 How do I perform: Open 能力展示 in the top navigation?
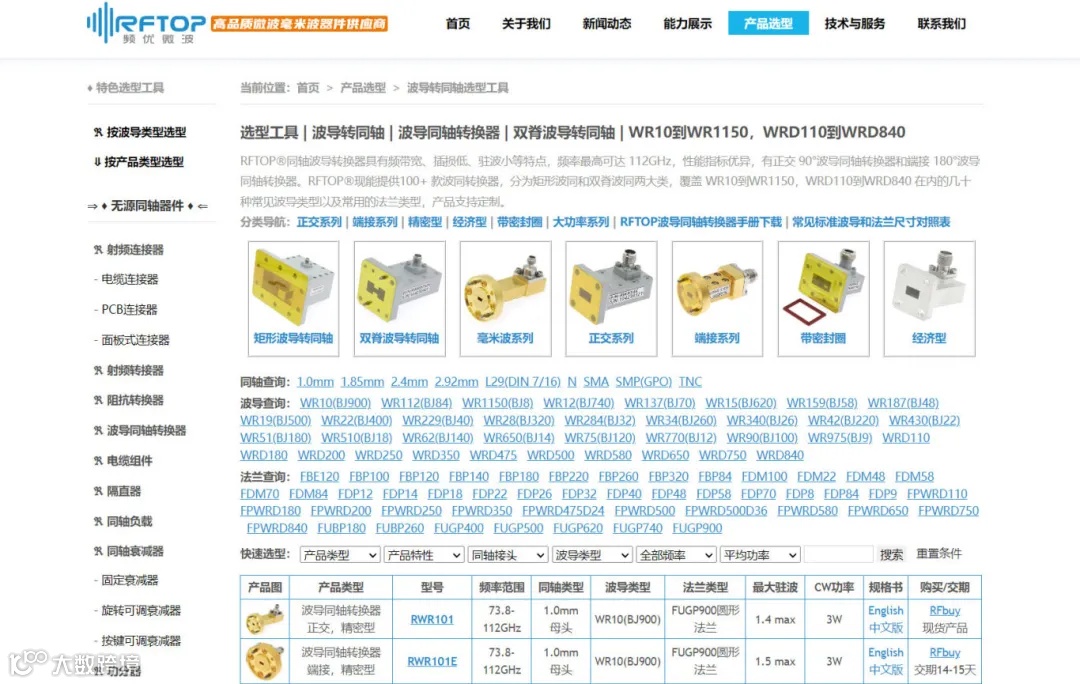[x=687, y=23]
